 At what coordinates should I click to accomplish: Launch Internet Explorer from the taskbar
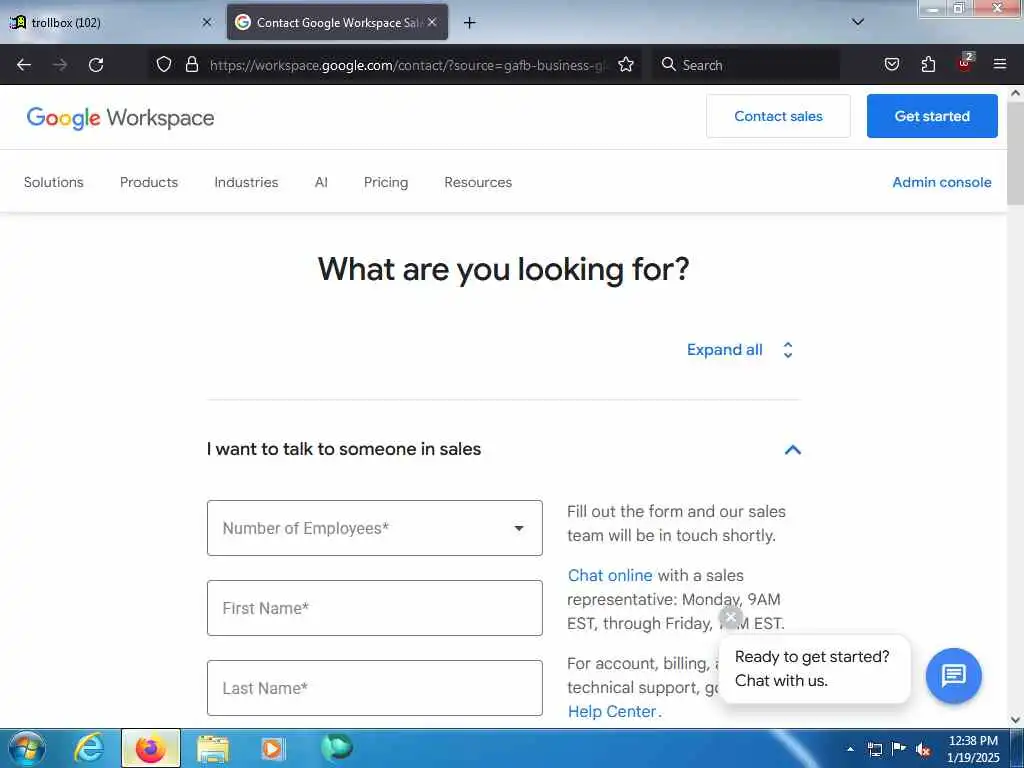coord(89,748)
